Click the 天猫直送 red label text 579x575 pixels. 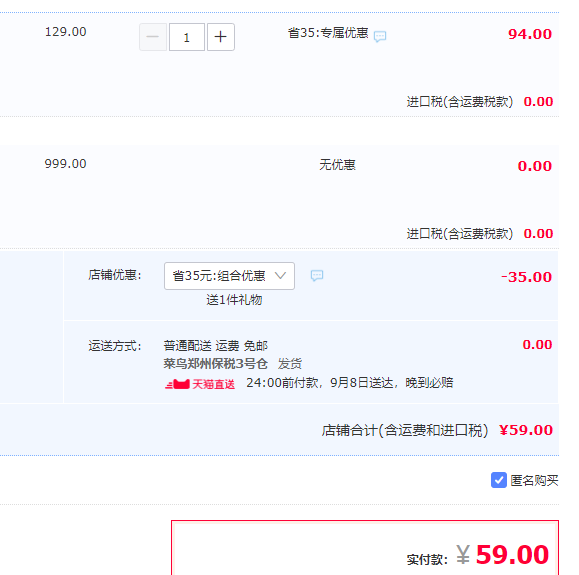(x=213, y=384)
